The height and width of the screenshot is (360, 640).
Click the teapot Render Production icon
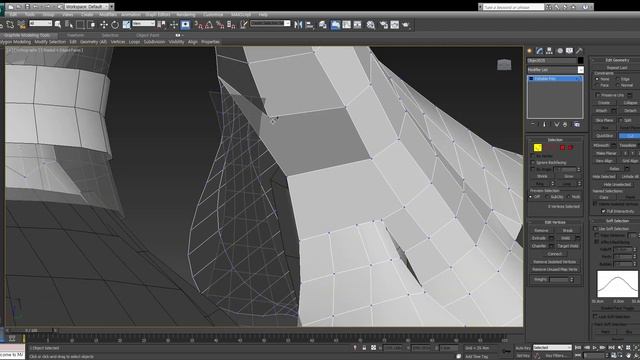pyautogui.click(x=406, y=25)
